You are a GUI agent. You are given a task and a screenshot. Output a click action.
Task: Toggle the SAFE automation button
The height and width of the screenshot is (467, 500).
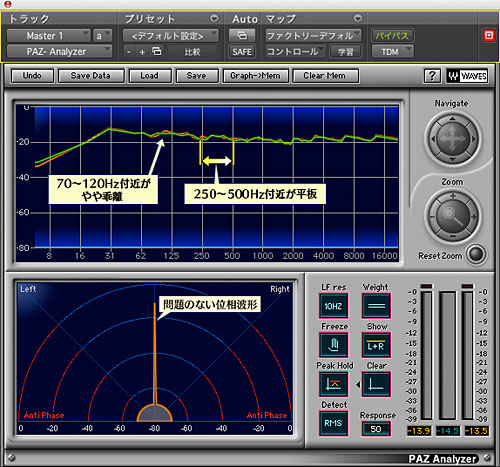[x=242, y=52]
